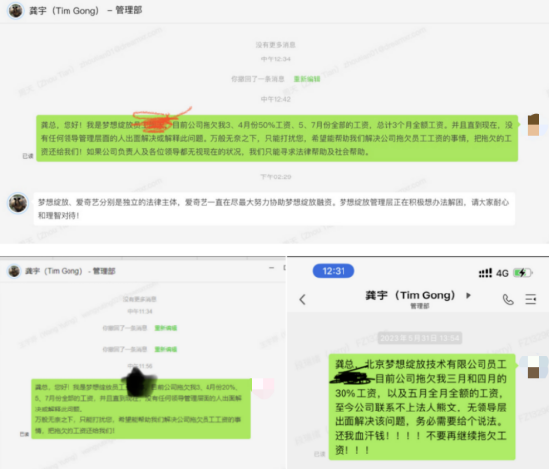Tap sender avatar beside mobile green message
This screenshot has height=470, width=550.
pyautogui.click(x=533, y=367)
